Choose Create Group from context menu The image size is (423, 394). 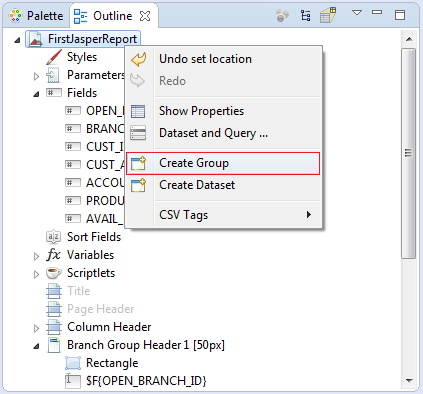223,163
